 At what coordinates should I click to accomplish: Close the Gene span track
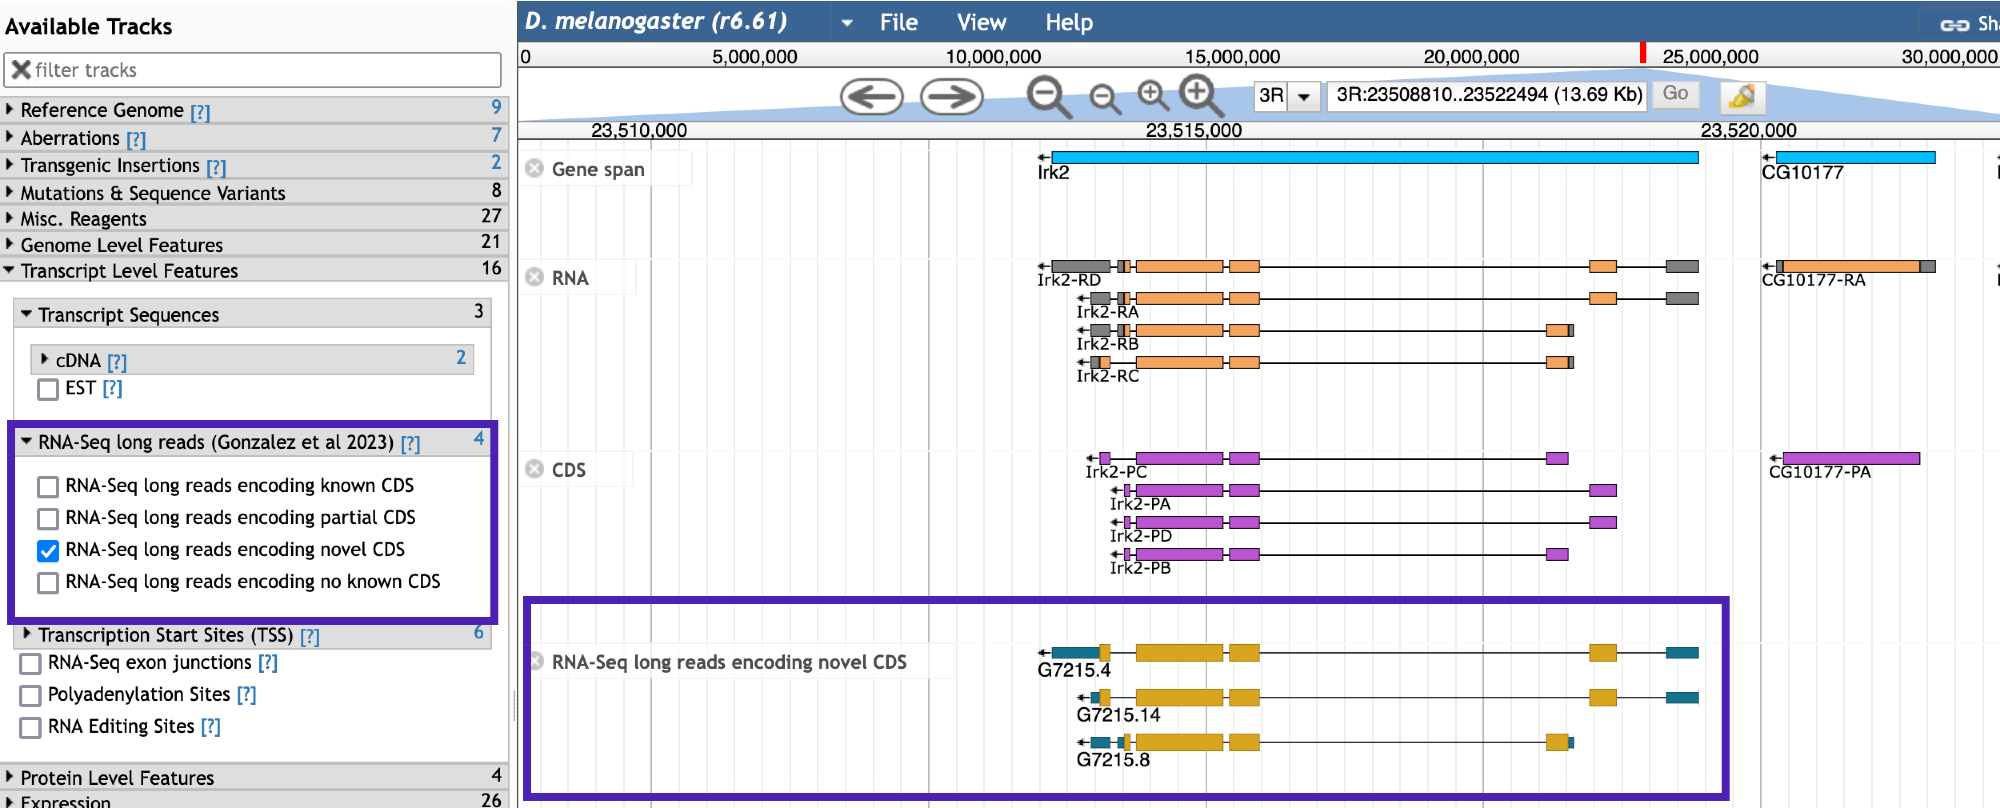click(x=535, y=168)
